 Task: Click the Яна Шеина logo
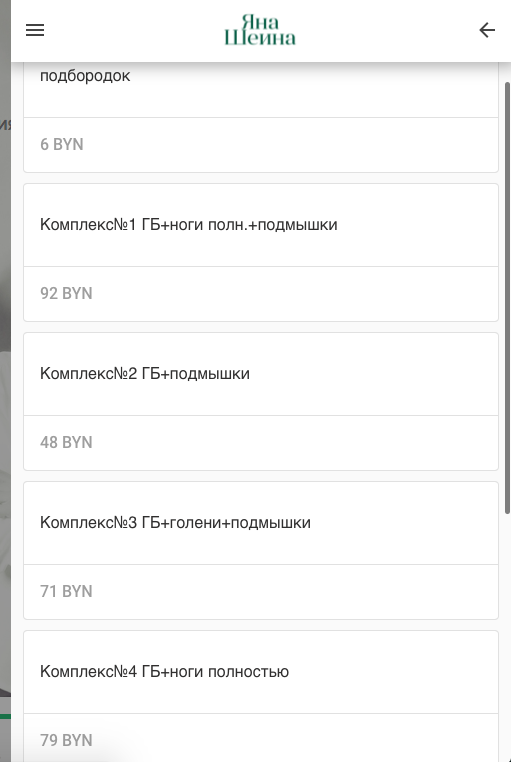coord(260,30)
